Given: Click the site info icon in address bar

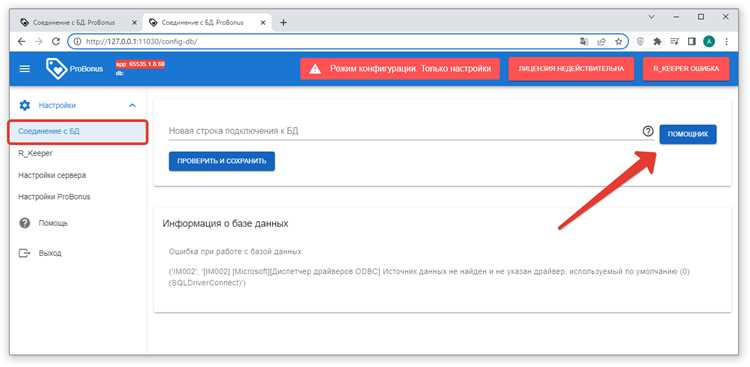Looking at the screenshot, I should click(x=77, y=42).
